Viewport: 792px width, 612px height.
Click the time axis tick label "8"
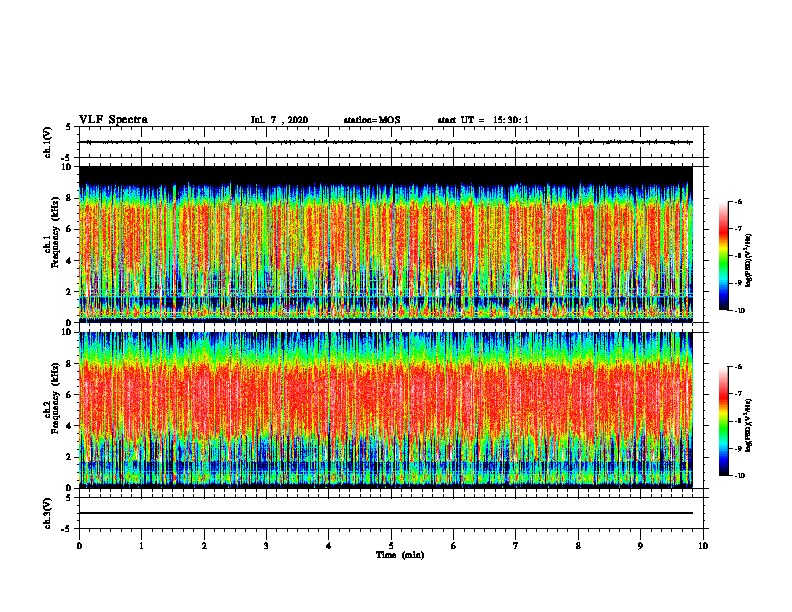pyautogui.click(x=578, y=546)
